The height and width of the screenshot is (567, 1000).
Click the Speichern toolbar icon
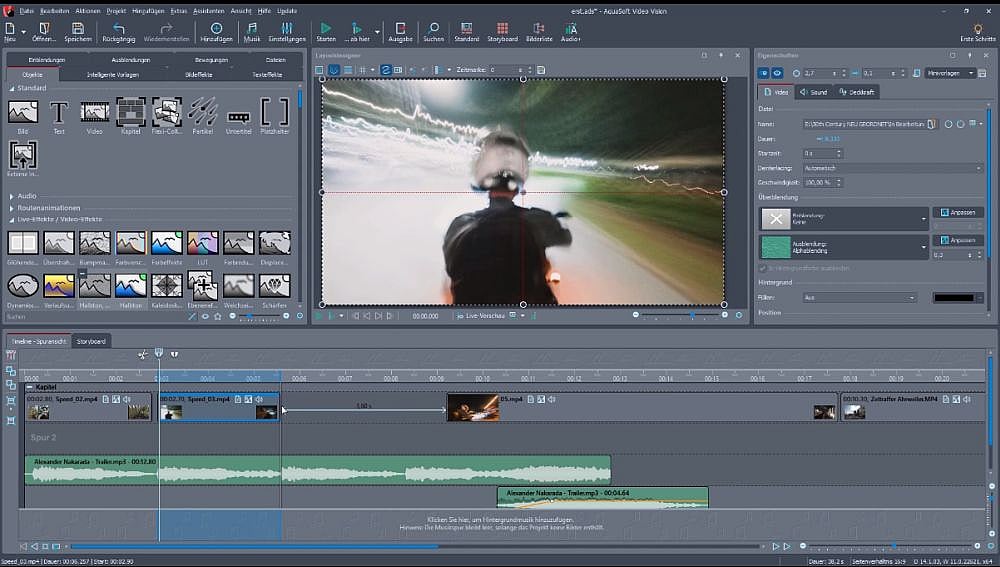click(78, 29)
